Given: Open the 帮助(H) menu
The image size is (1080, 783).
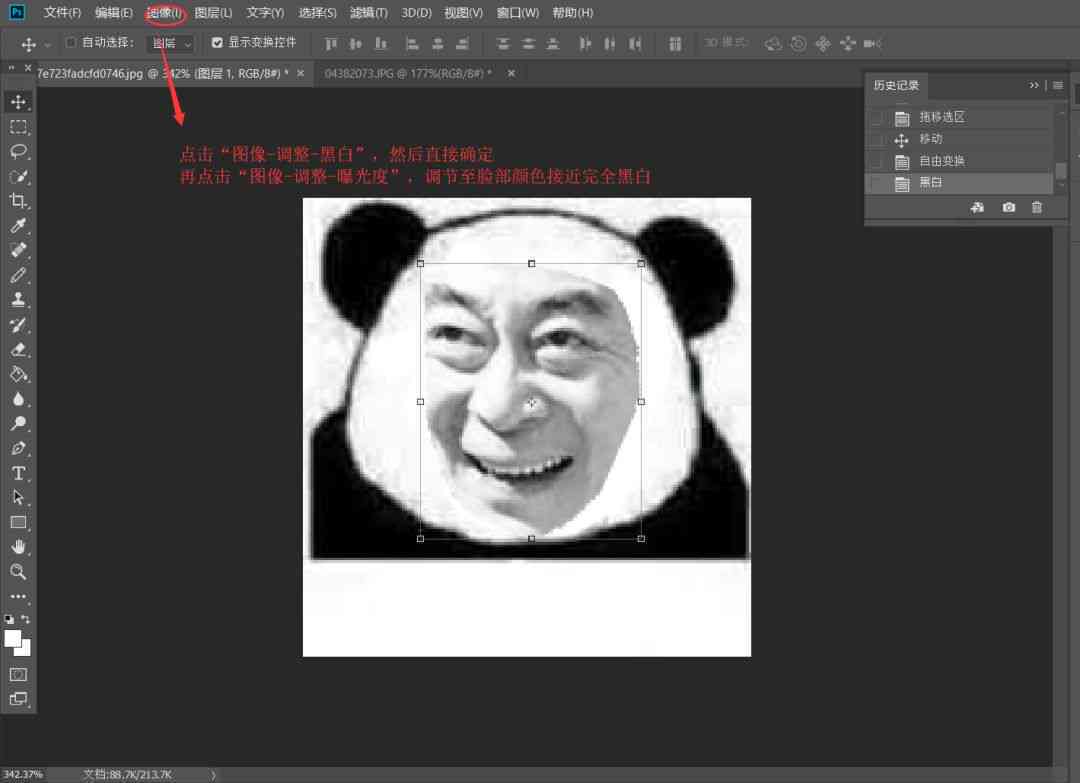Looking at the screenshot, I should click(x=572, y=12).
